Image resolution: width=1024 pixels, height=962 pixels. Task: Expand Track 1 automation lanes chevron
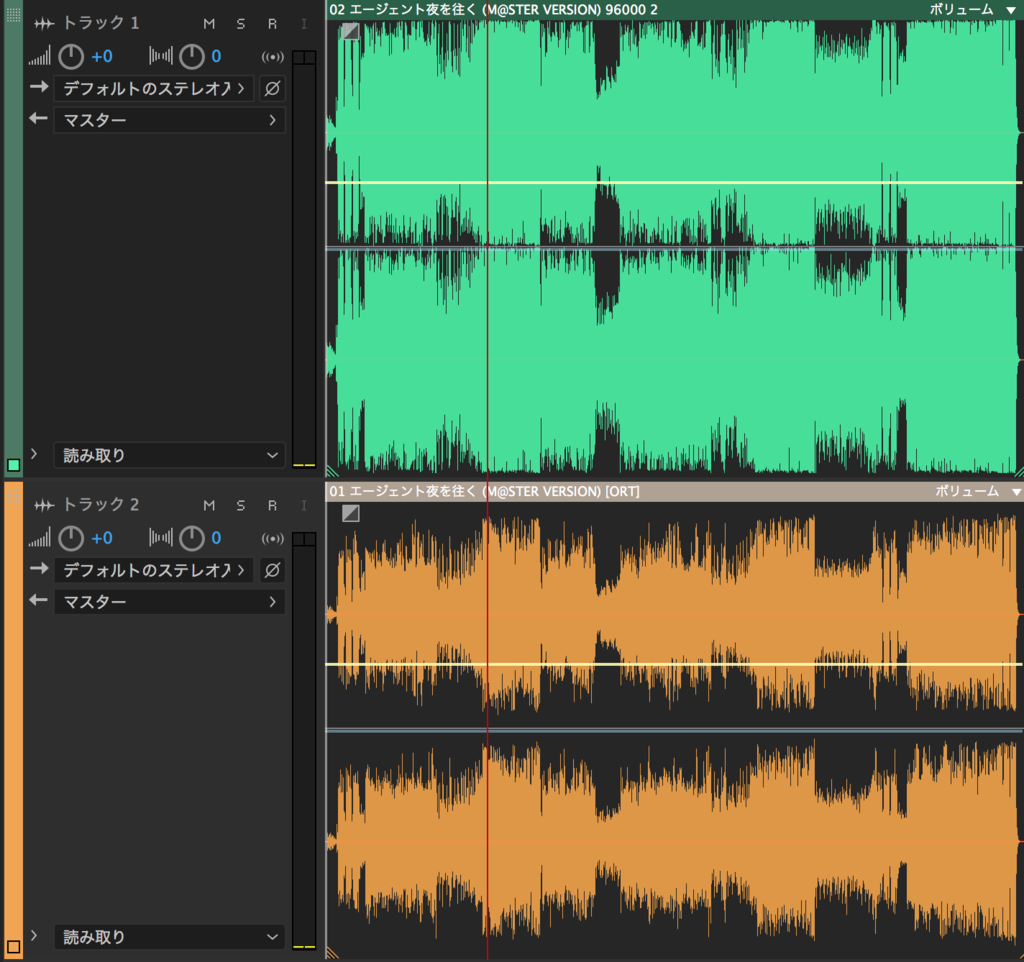[34, 453]
